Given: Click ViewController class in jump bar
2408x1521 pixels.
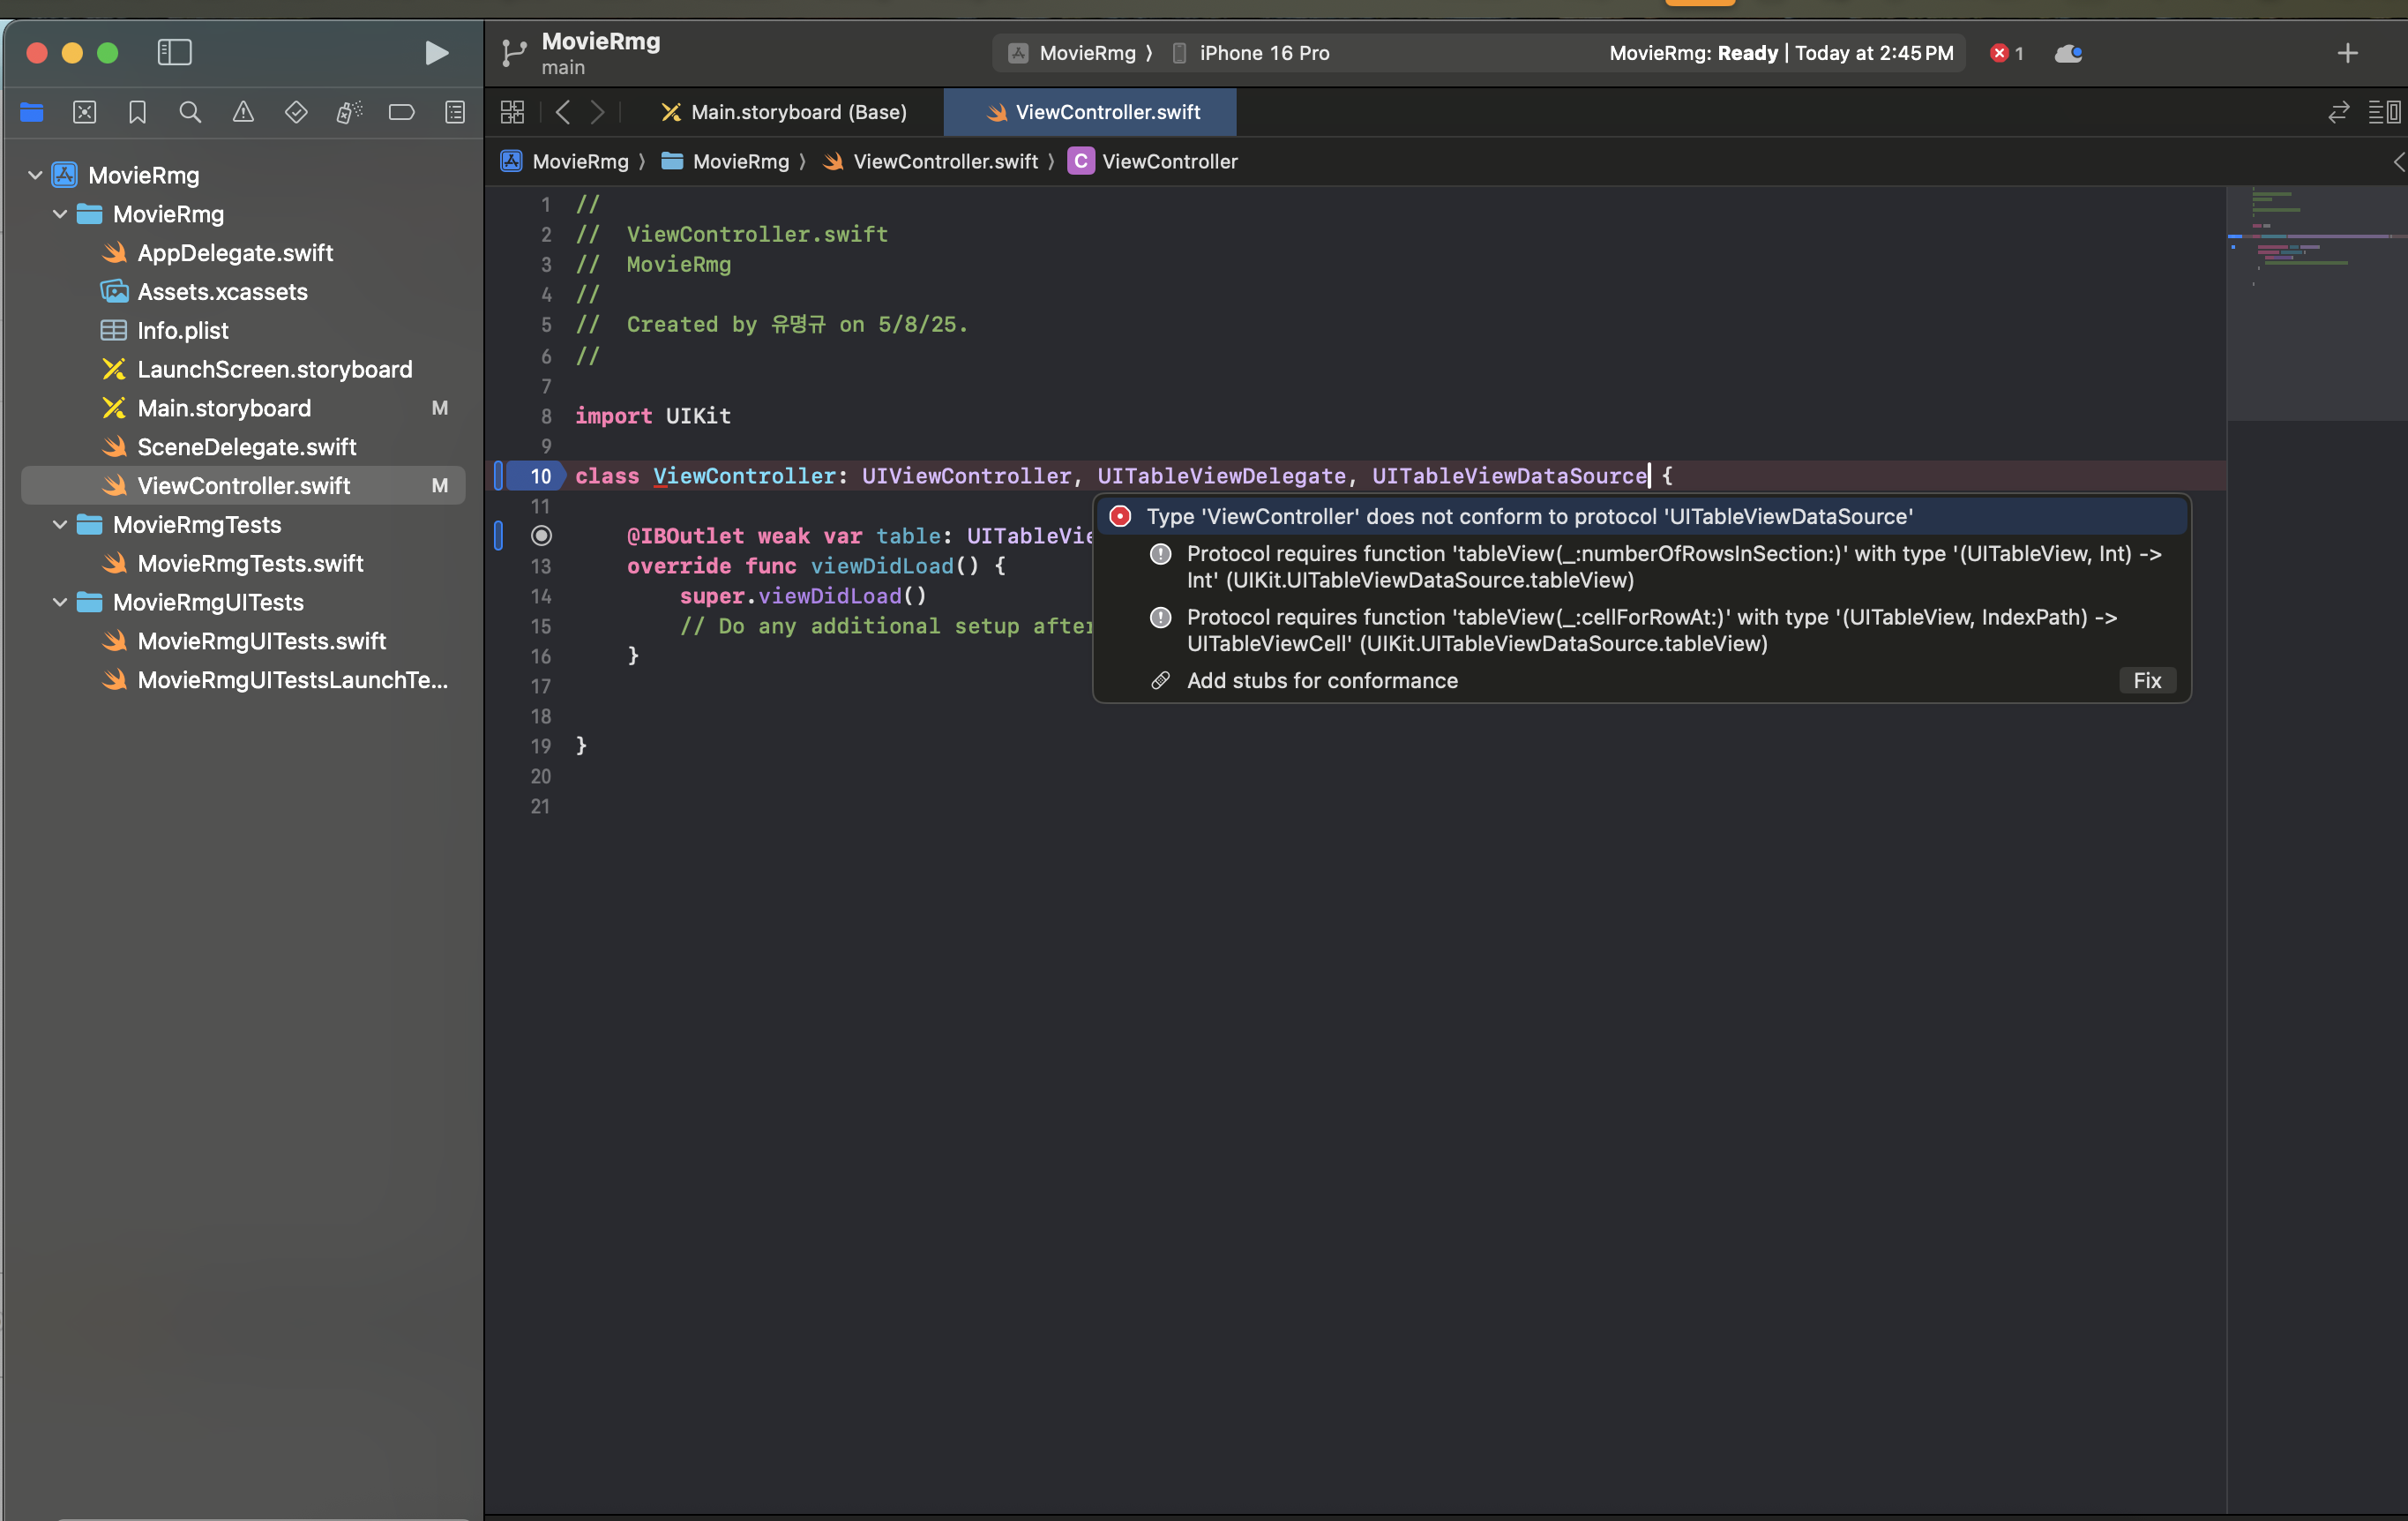Looking at the screenshot, I should (1154, 161).
